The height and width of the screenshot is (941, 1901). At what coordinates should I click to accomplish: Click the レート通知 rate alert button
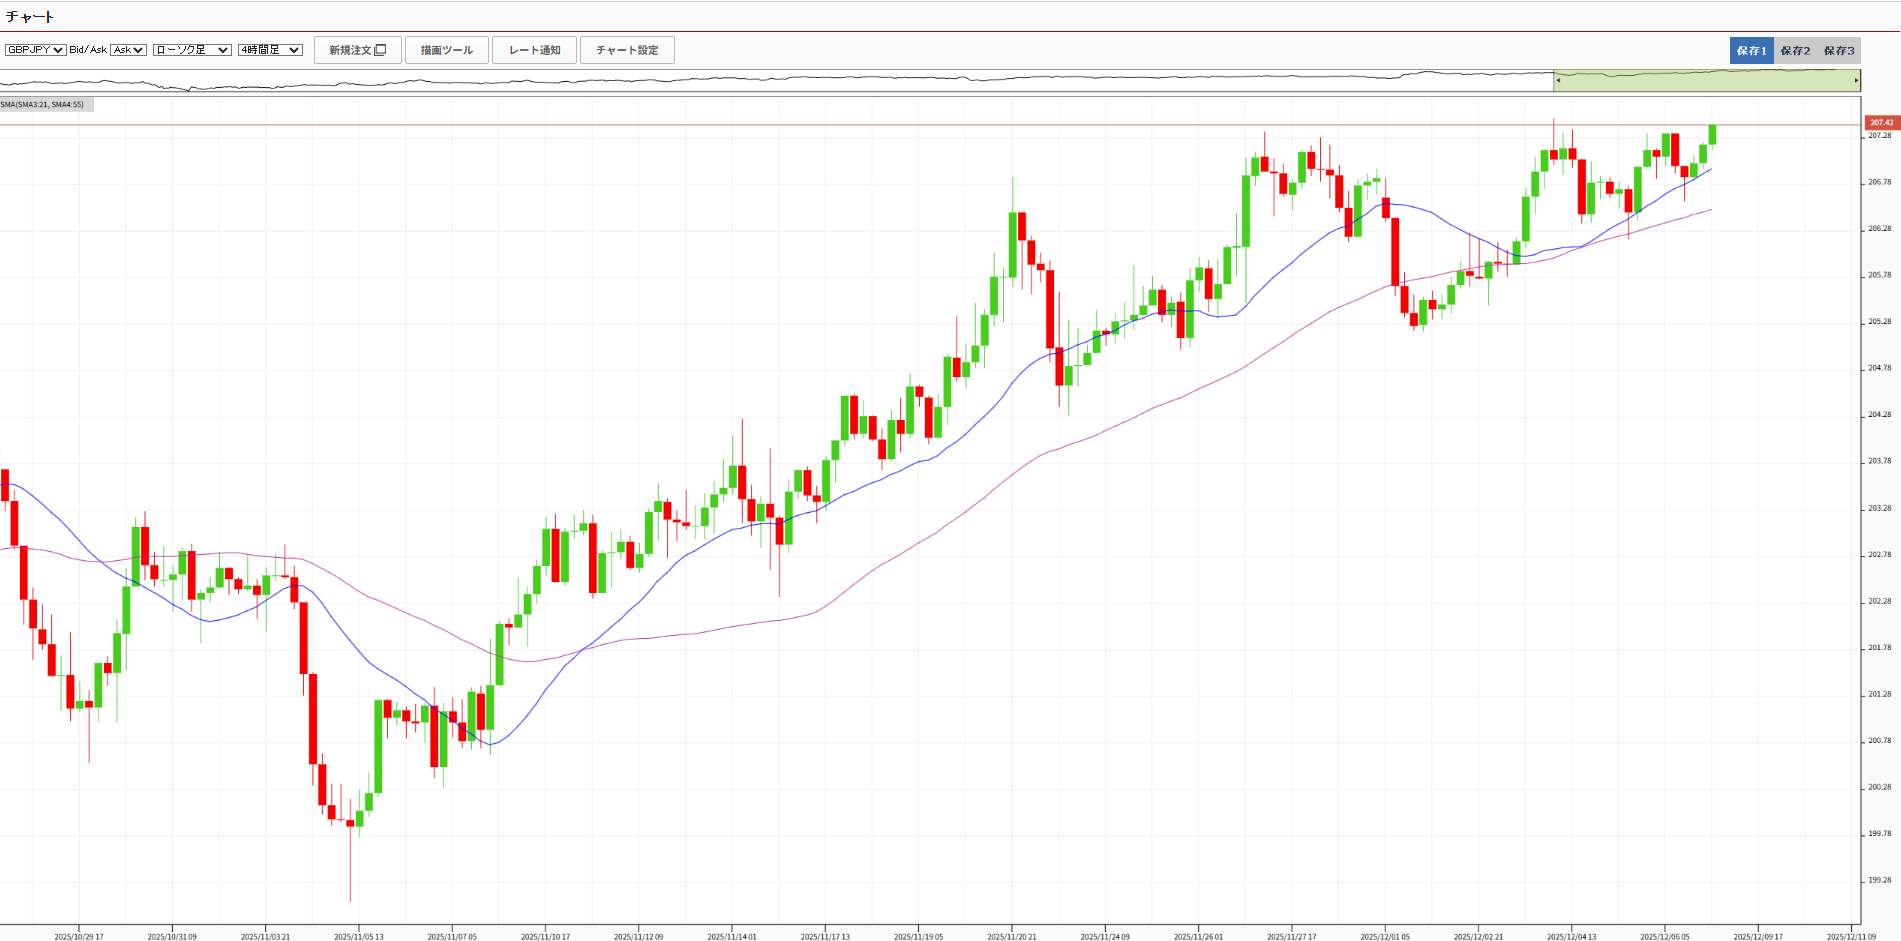(534, 50)
